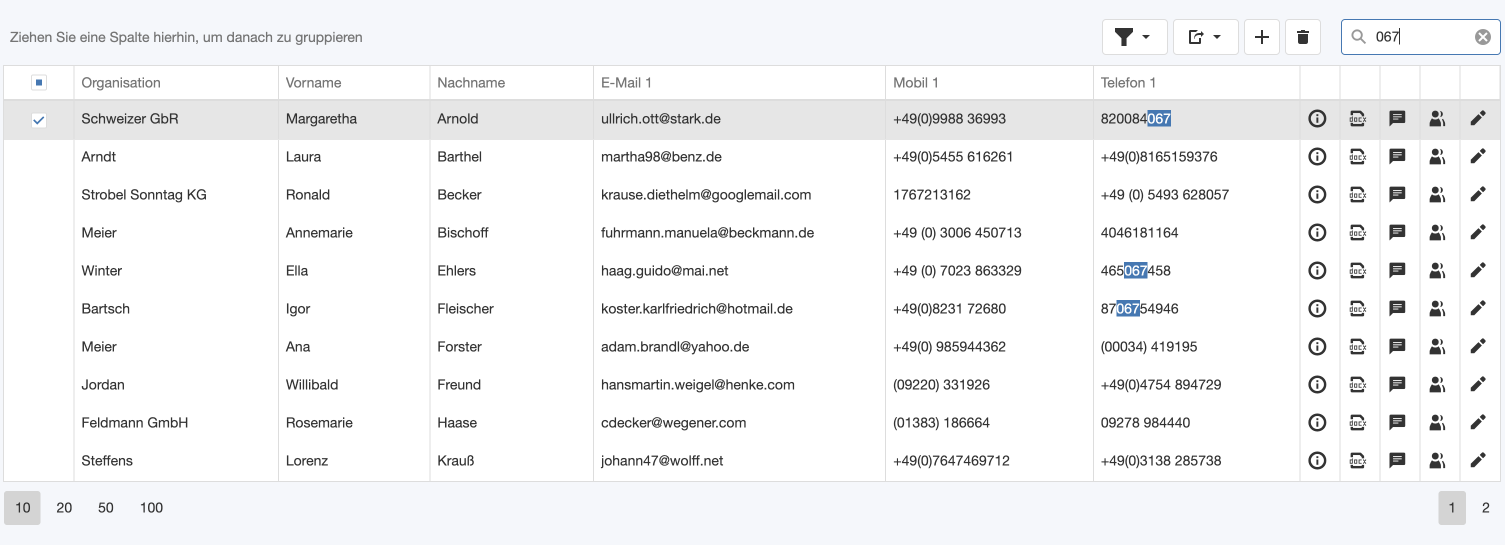Image resolution: width=1505 pixels, height=545 pixels.
Task: Click the trash delete icon in toolbar
Action: 1302,37
